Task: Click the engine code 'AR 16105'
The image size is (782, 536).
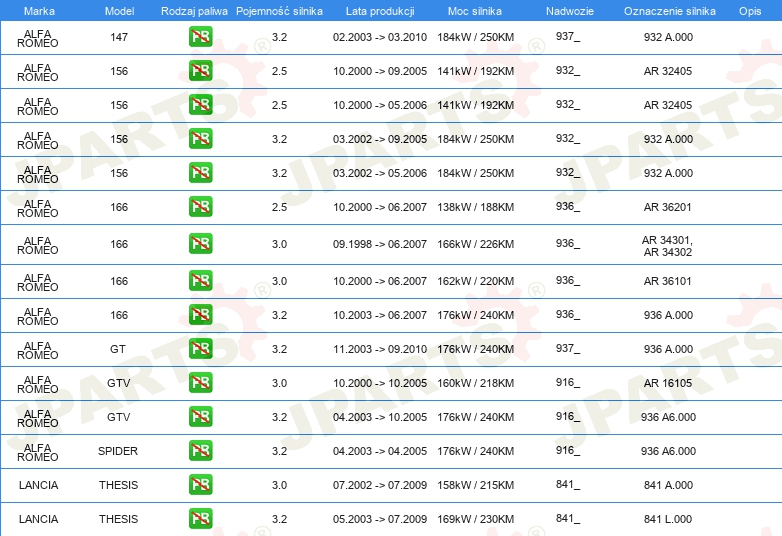Action: click(x=668, y=383)
